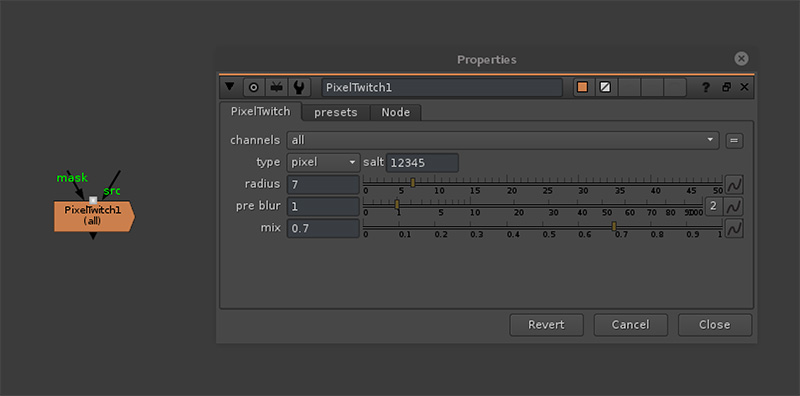Close the Properties pane with round X

[x=741, y=59]
